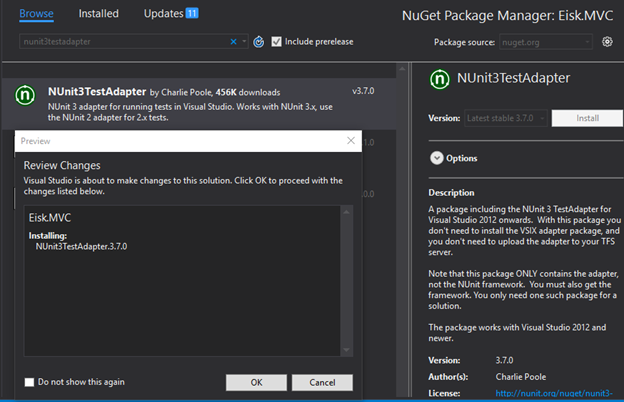Close the Preview dialog

(351, 141)
